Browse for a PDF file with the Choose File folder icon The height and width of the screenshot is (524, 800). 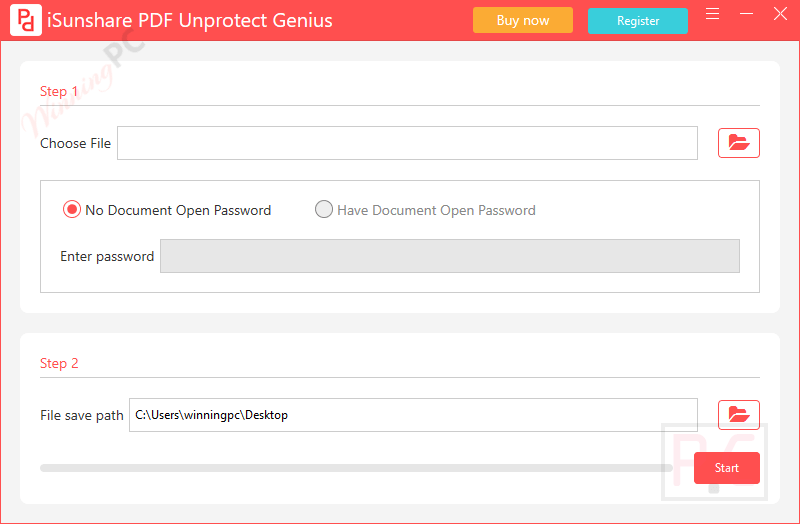click(738, 143)
